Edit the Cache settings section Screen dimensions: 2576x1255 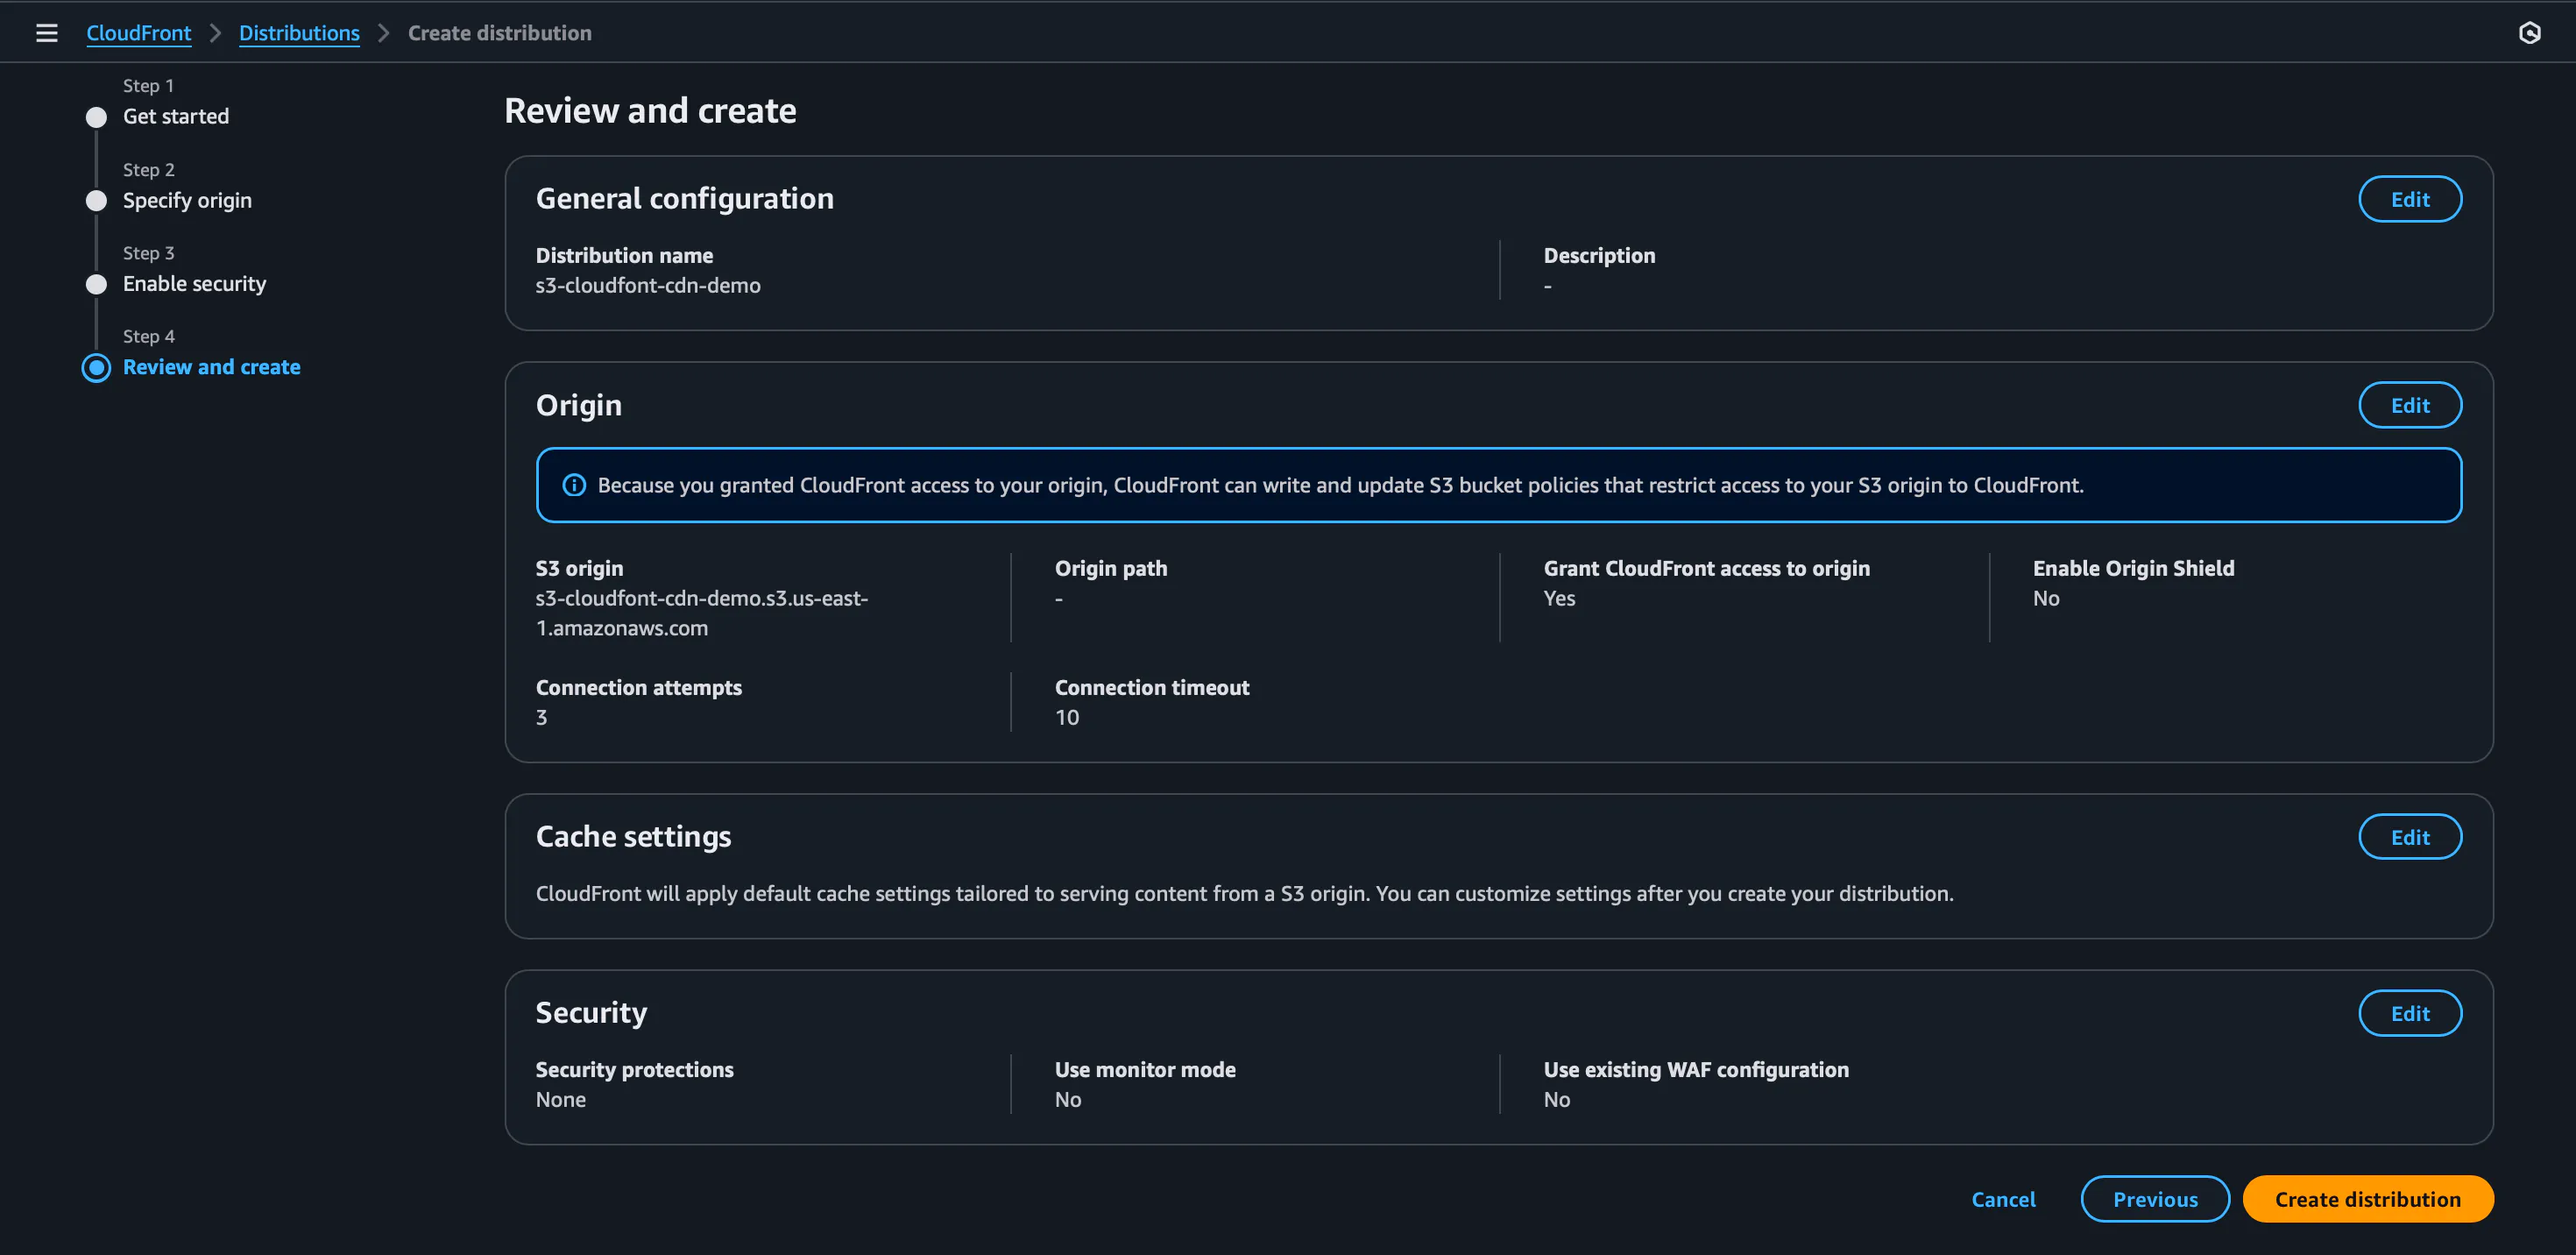point(2410,837)
